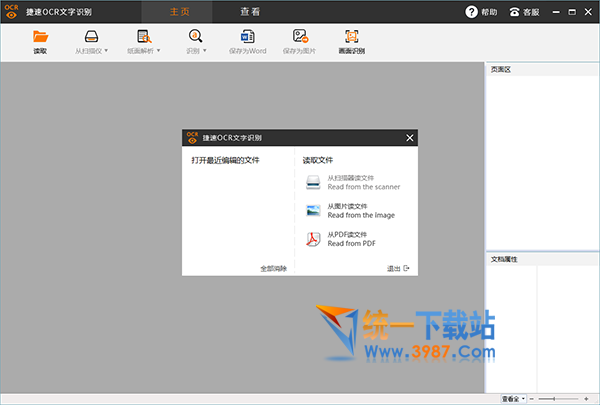600x405 pixels.
Task: Click the 打开最近编辑的文件 heading
Action: (225, 160)
